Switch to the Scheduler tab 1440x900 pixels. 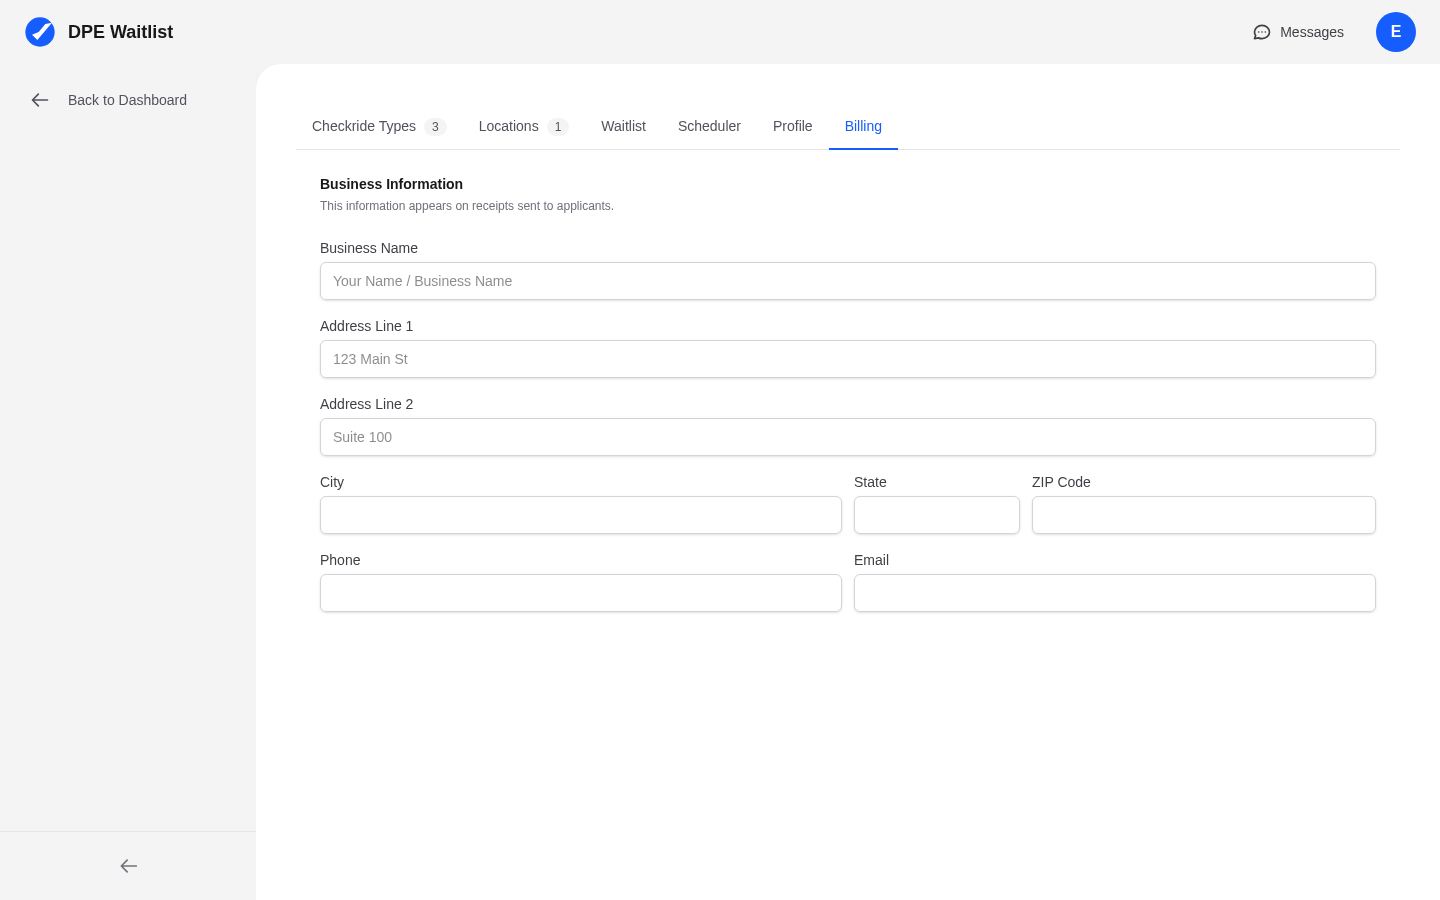point(709,126)
